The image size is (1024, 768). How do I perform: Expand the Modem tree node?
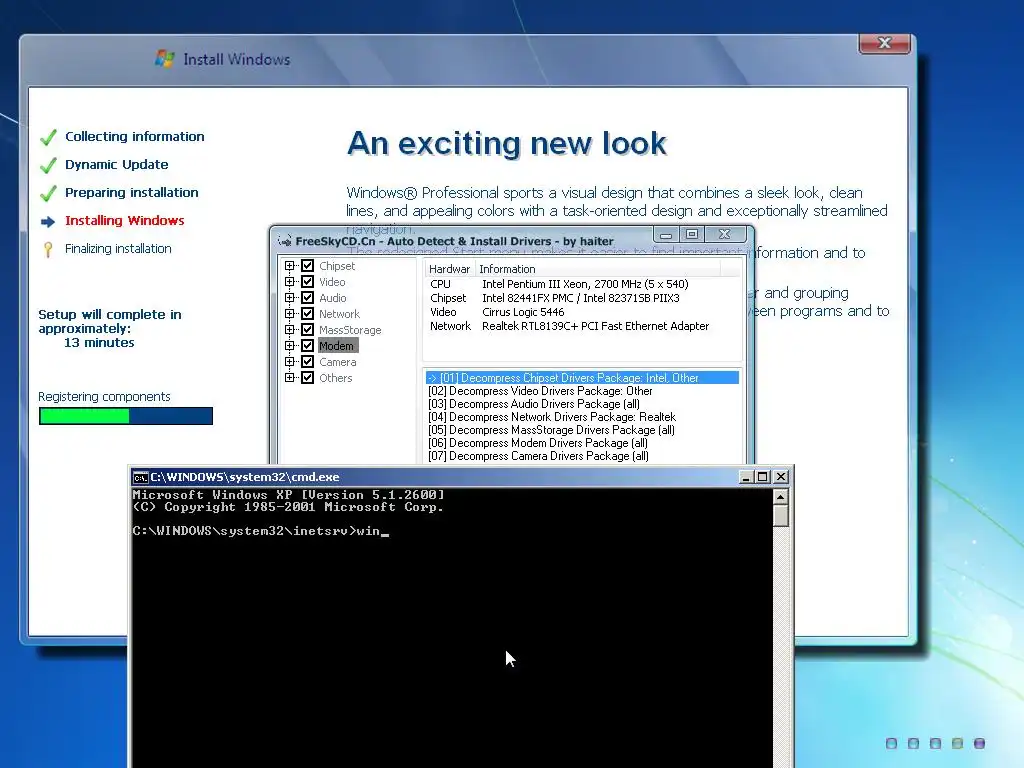[x=289, y=345]
